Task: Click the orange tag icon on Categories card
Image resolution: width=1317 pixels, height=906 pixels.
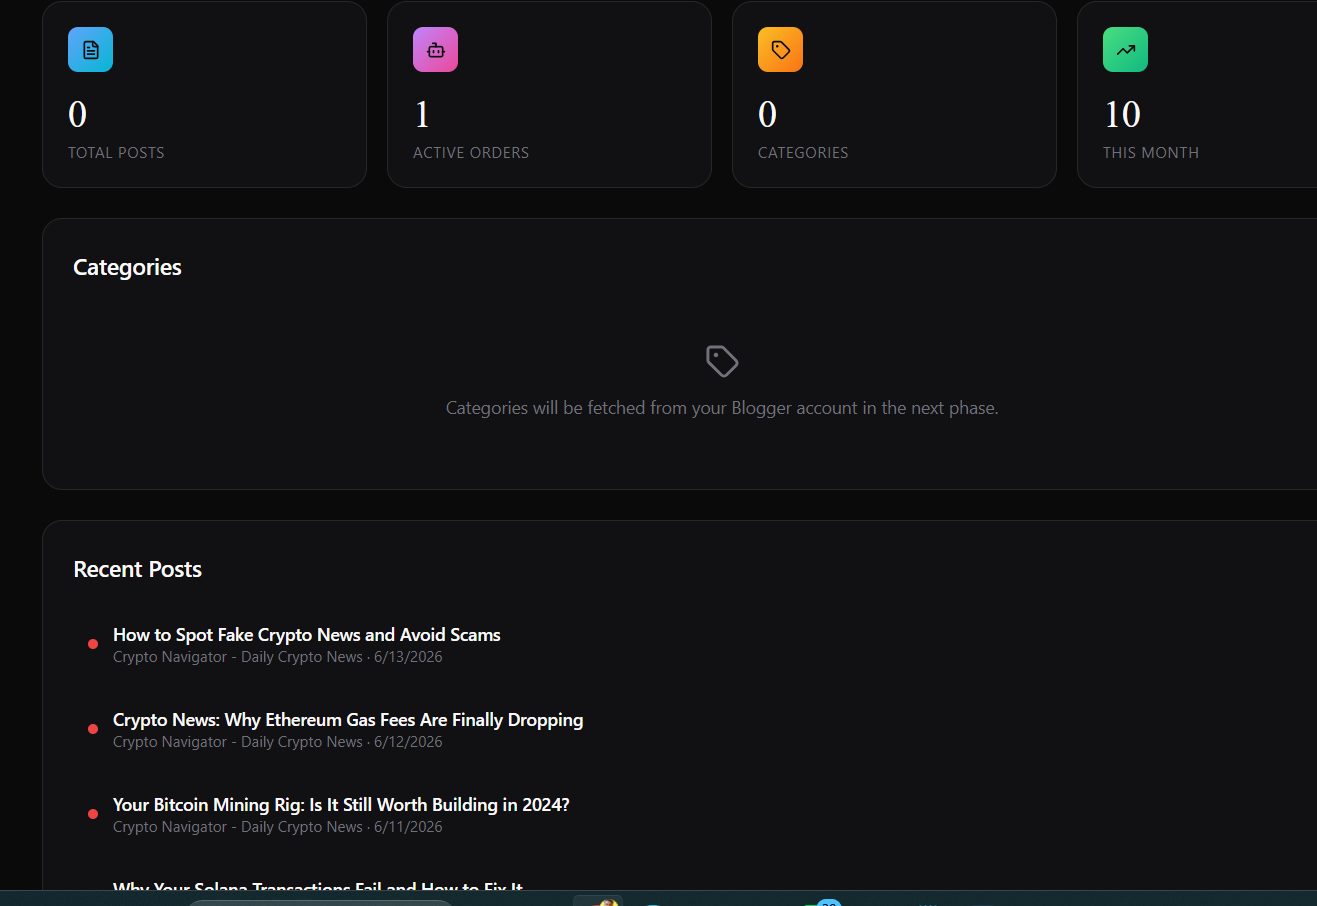Action: [780, 49]
